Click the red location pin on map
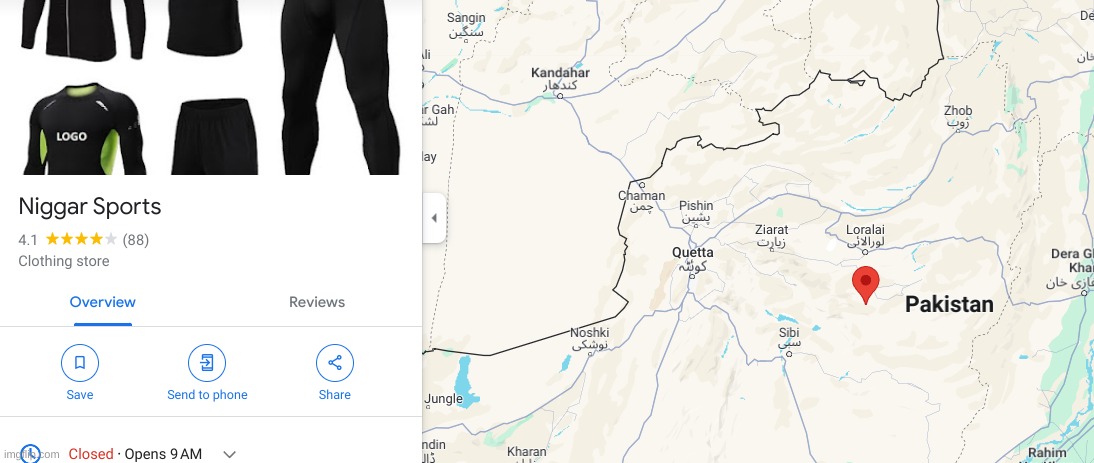 [x=866, y=285]
